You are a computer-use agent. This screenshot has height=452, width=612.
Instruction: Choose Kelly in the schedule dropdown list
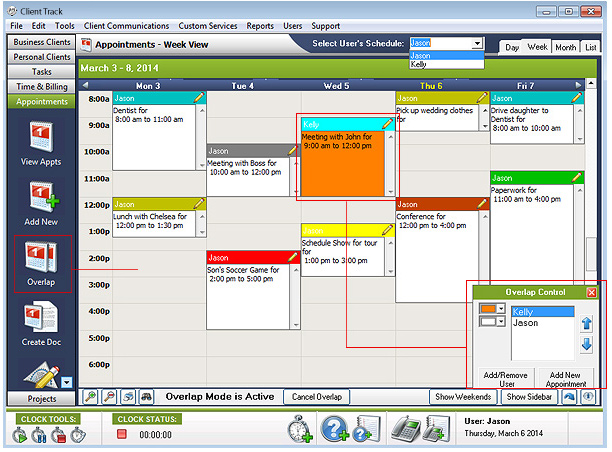click(447, 64)
